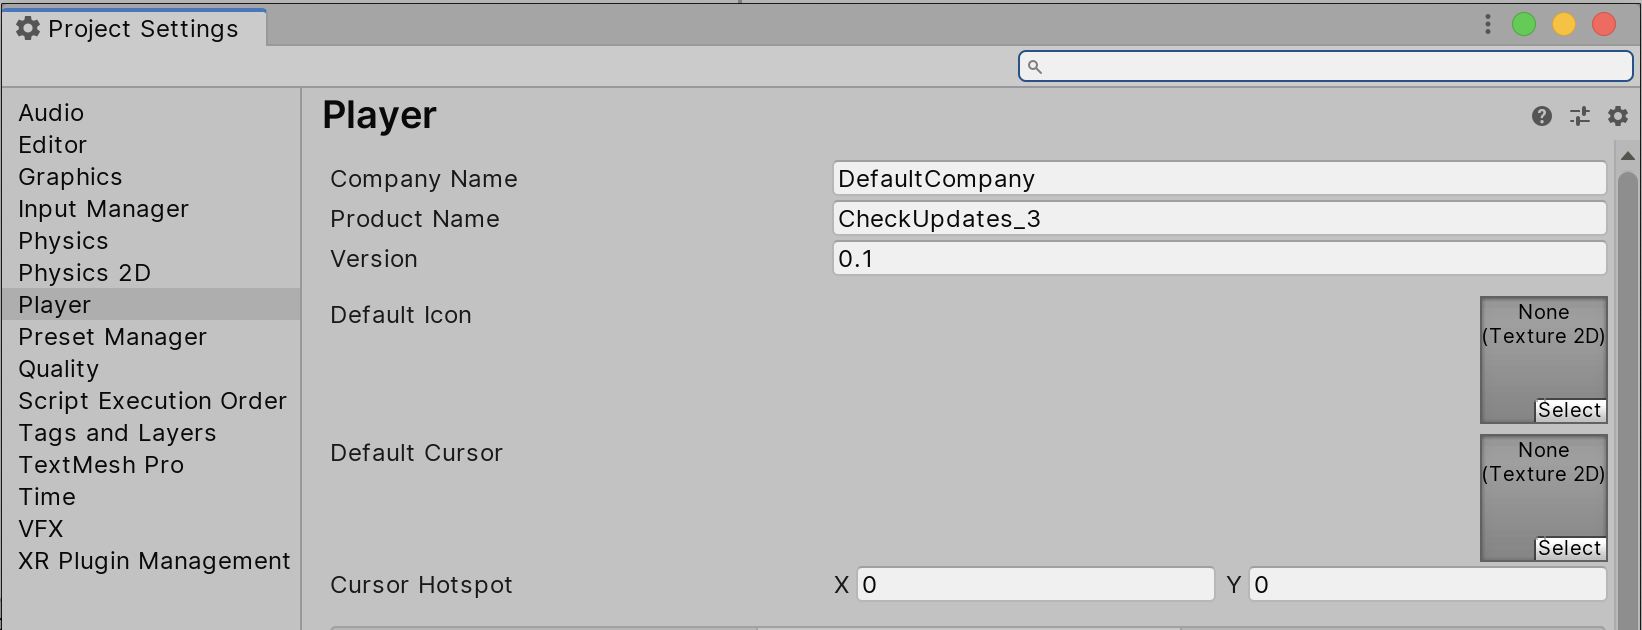Select Tags and Layers category
1642x630 pixels.
pyautogui.click(x=117, y=433)
